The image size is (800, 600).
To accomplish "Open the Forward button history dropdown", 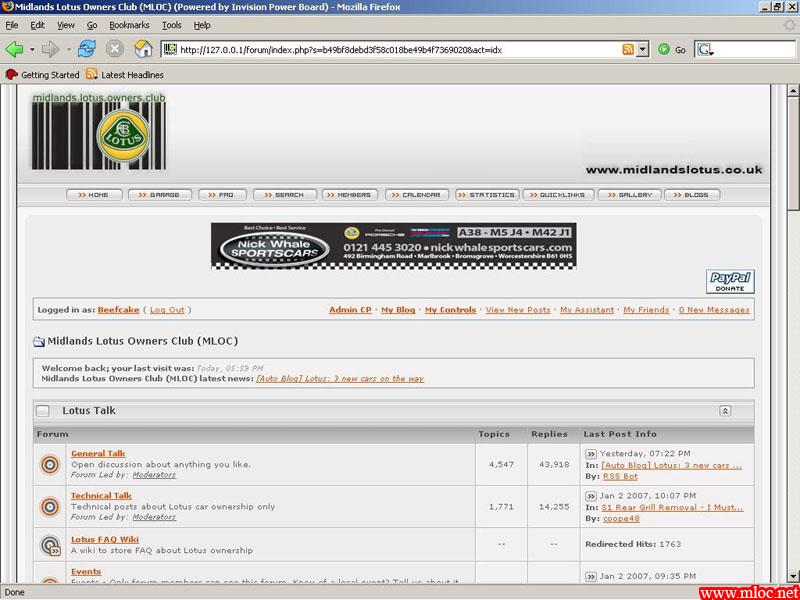I will tap(69, 50).
